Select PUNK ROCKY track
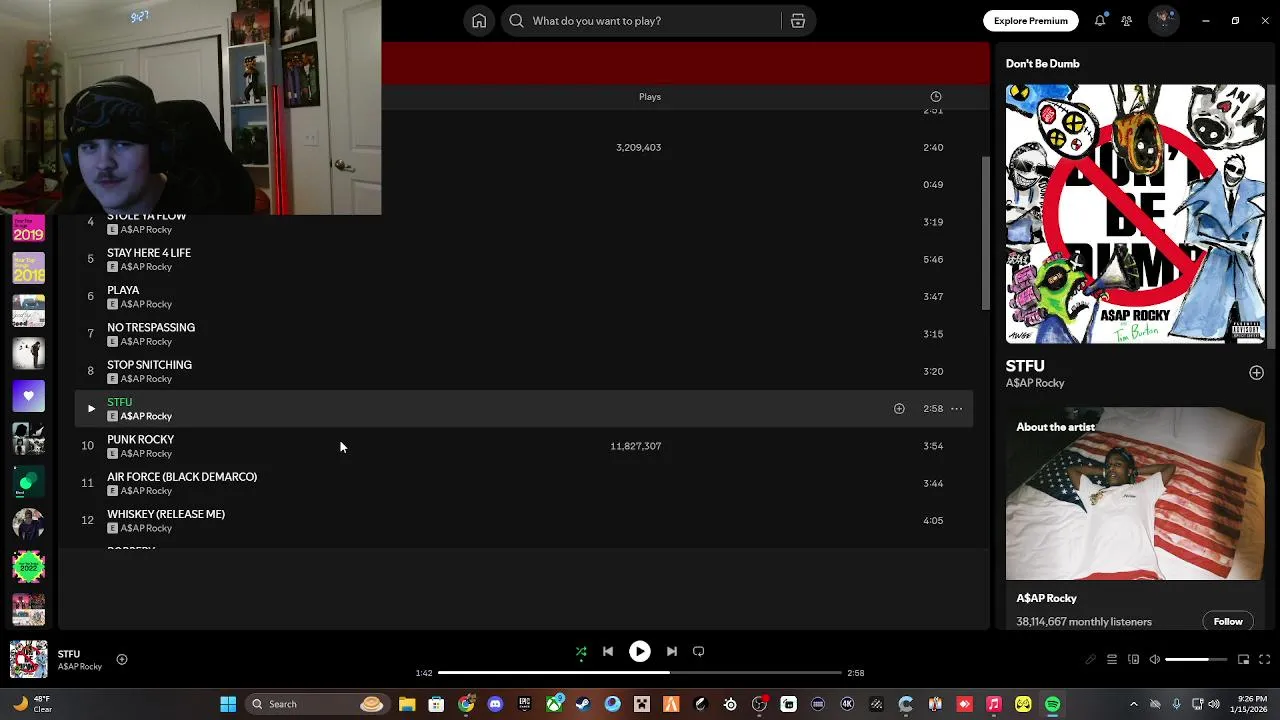1280x720 pixels. click(140, 440)
